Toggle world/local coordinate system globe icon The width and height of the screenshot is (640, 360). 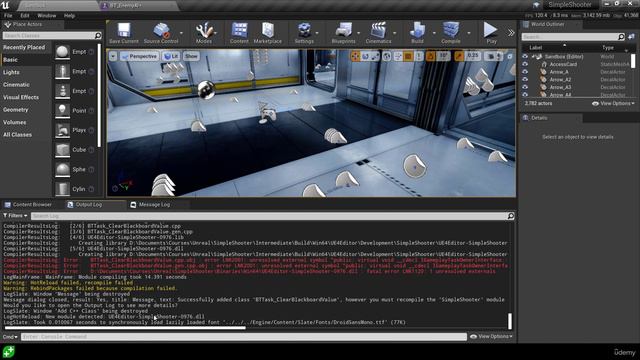pyautogui.click(x=387, y=56)
